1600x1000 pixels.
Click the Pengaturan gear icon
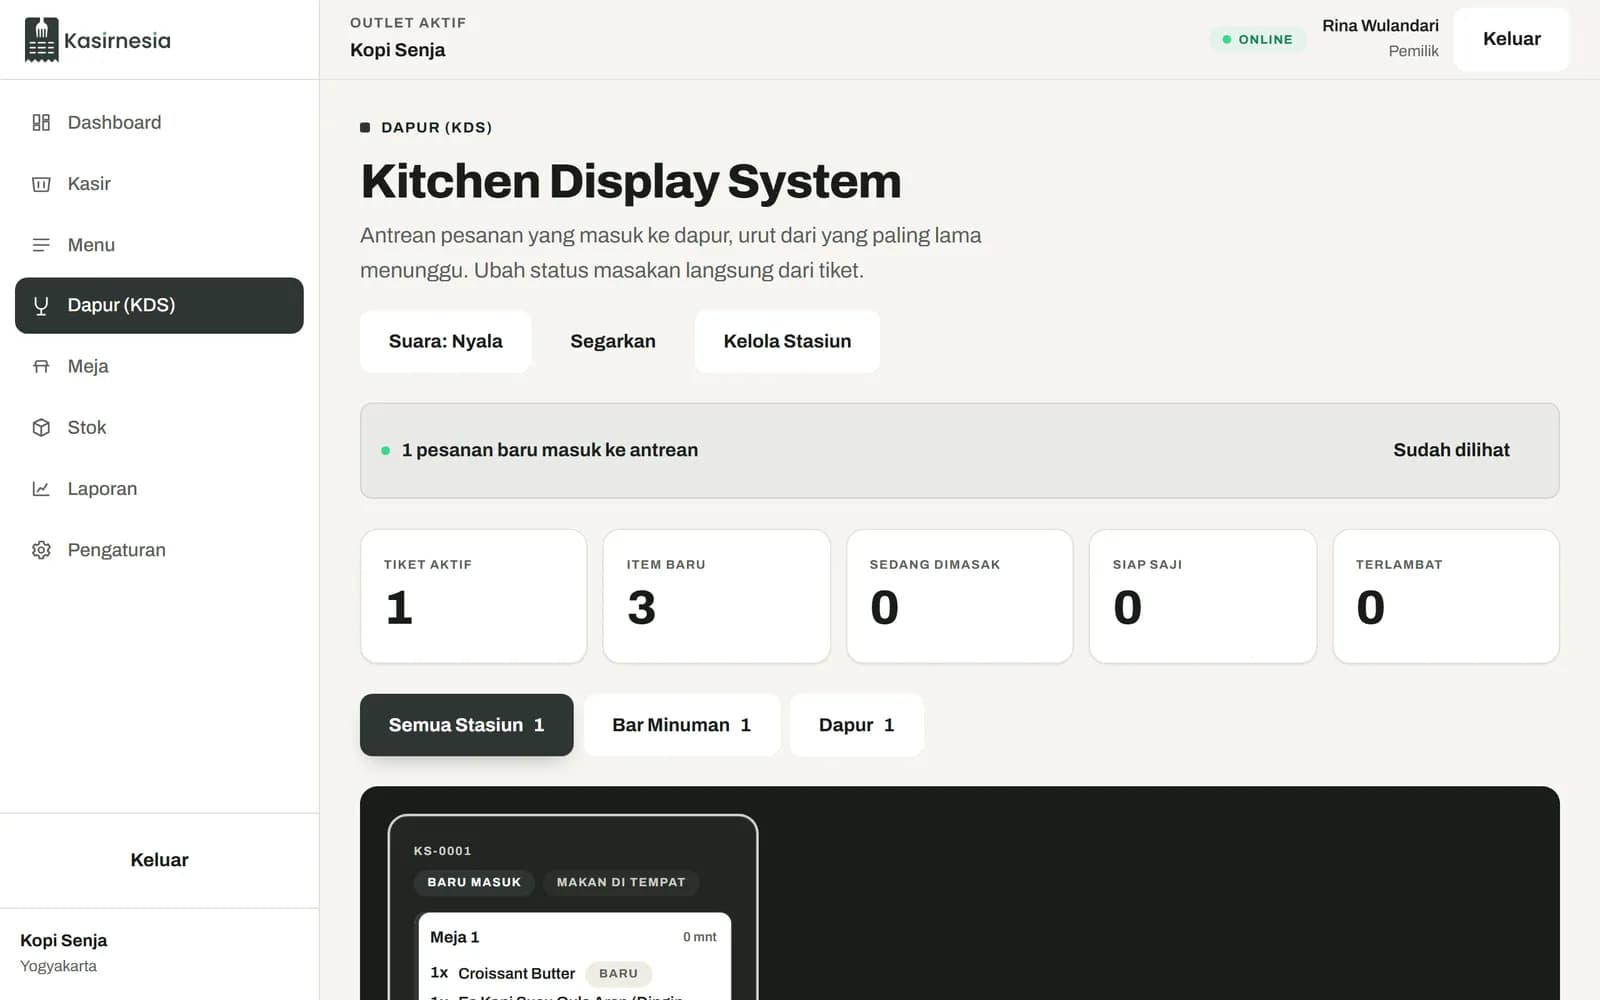click(x=41, y=550)
